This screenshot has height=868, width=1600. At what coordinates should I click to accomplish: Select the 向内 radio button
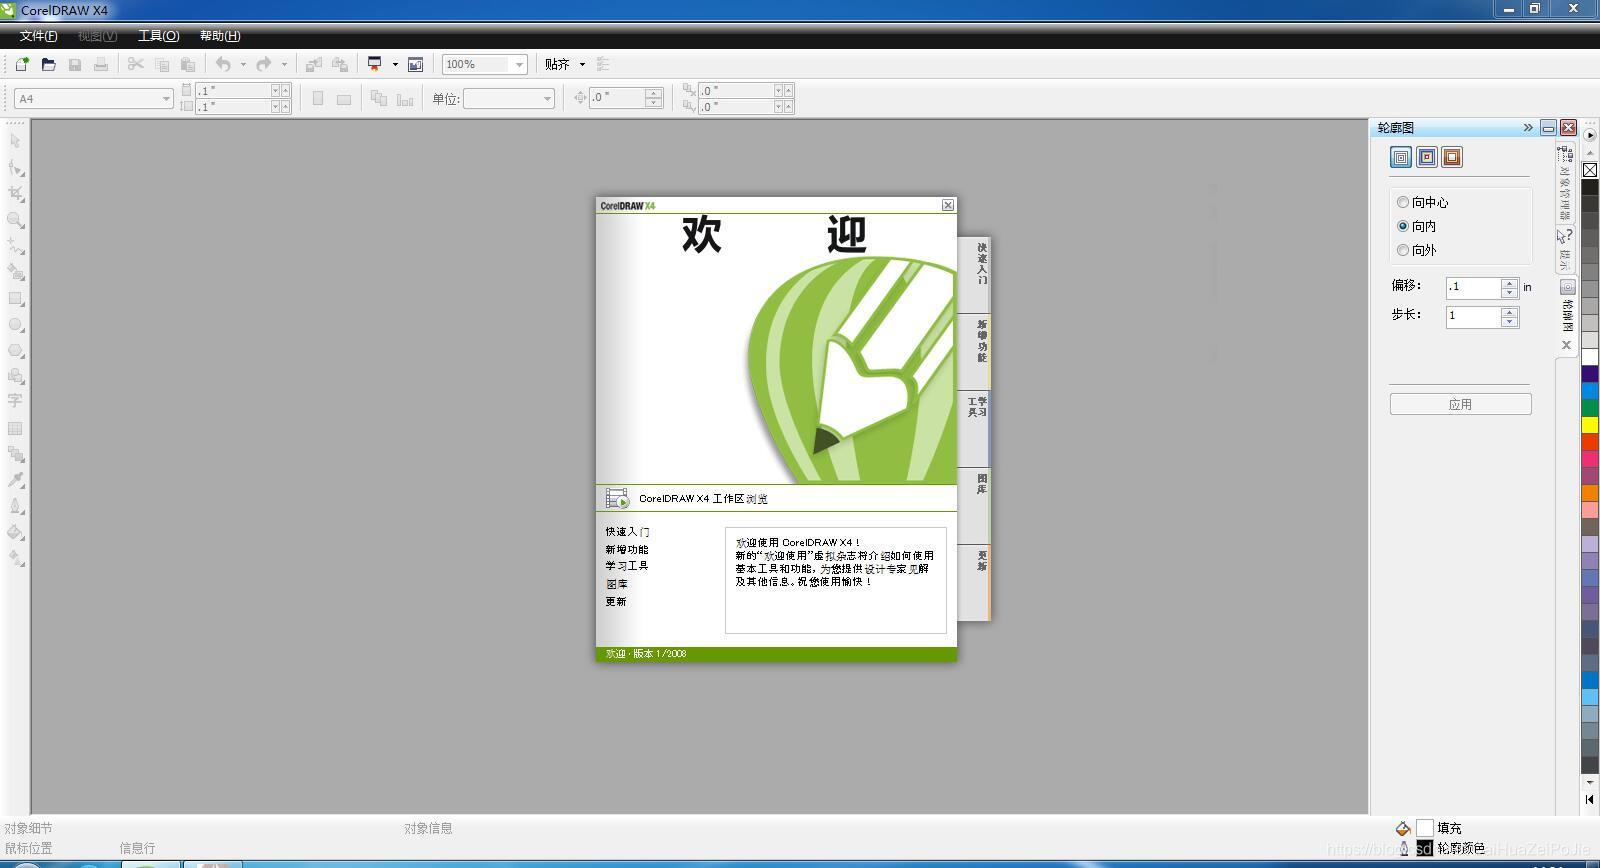coord(1403,226)
